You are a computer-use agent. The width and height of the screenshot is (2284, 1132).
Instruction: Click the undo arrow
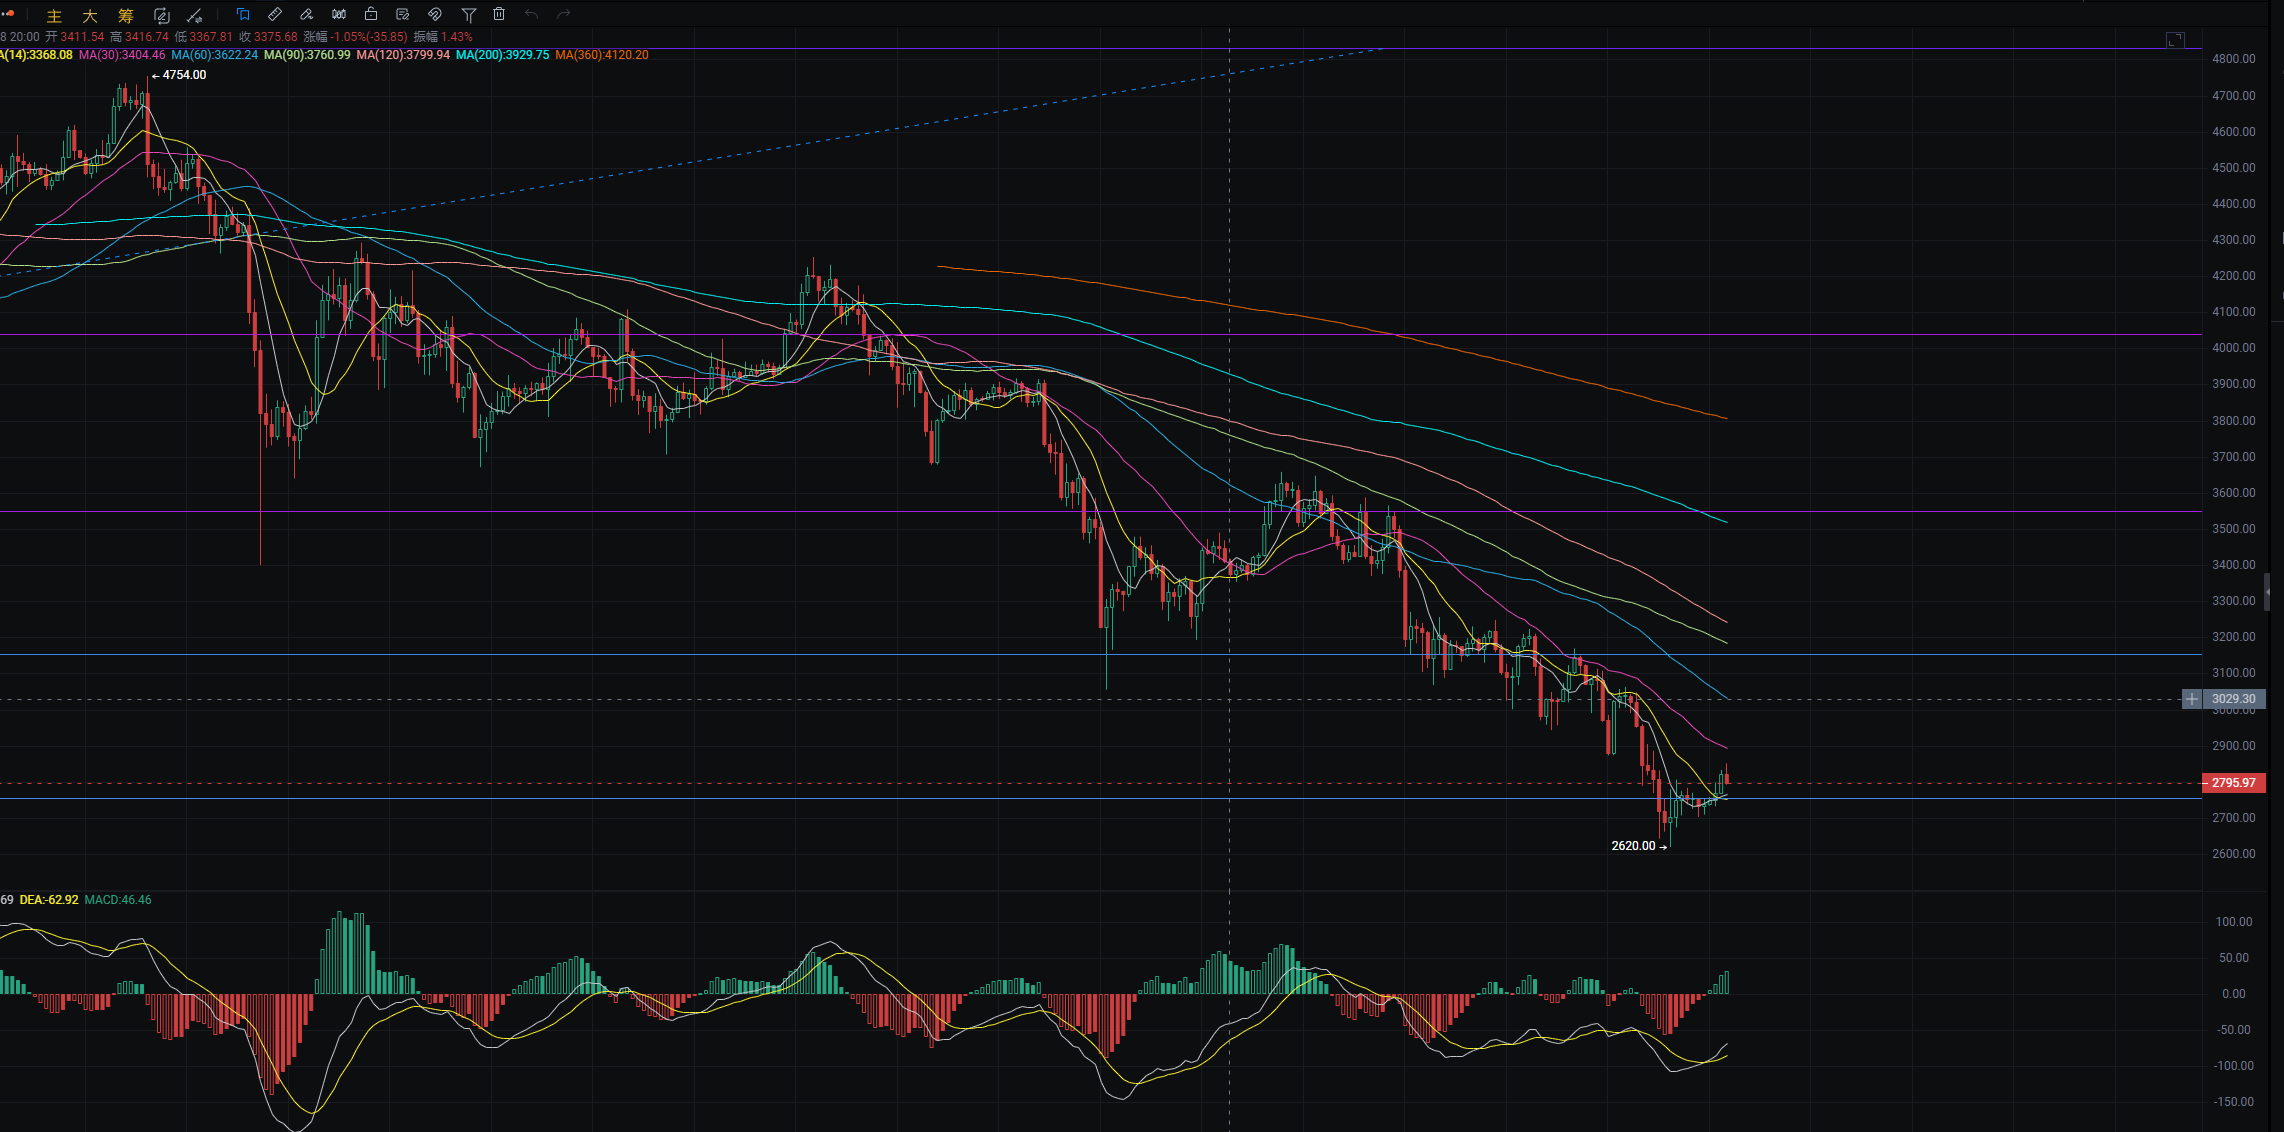click(531, 14)
